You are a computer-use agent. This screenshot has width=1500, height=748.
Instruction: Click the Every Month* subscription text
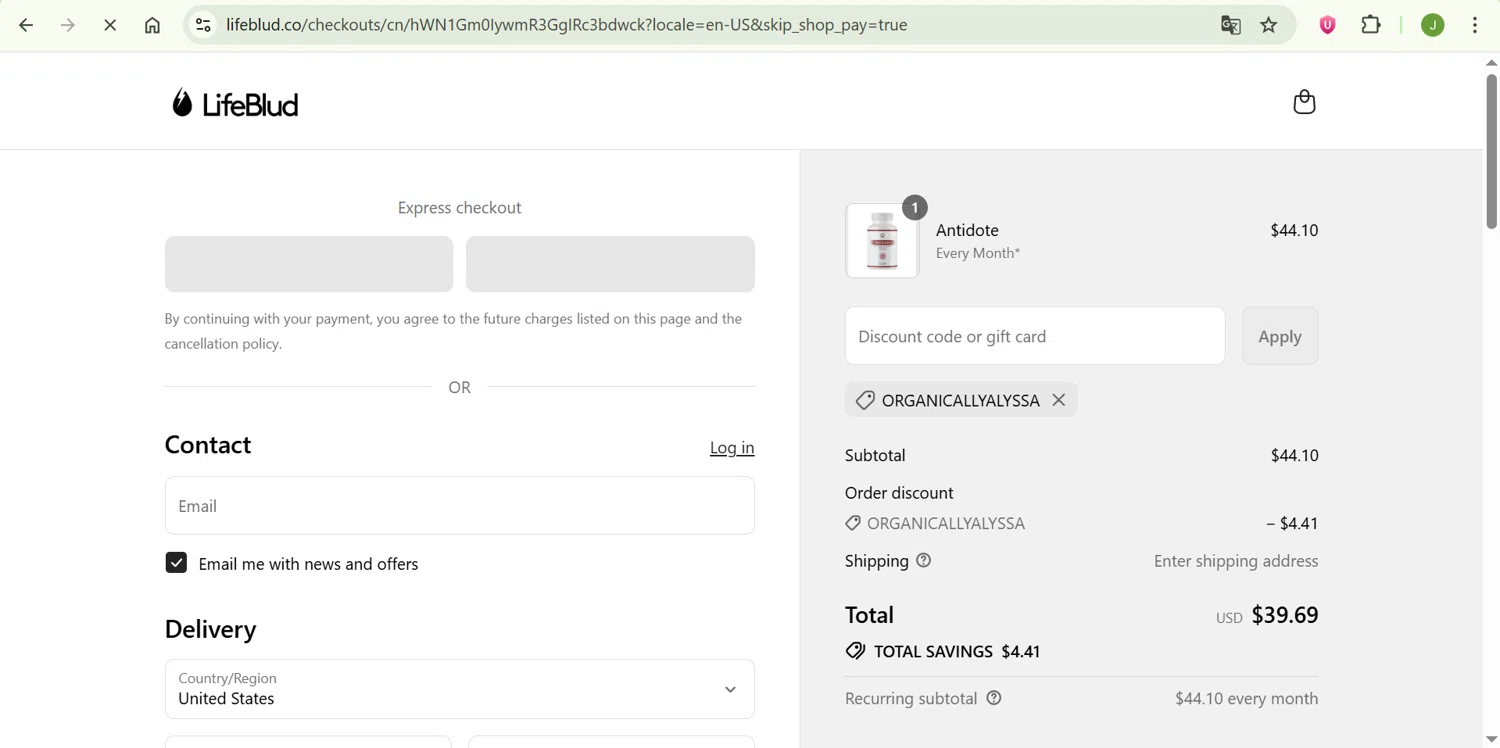click(978, 254)
